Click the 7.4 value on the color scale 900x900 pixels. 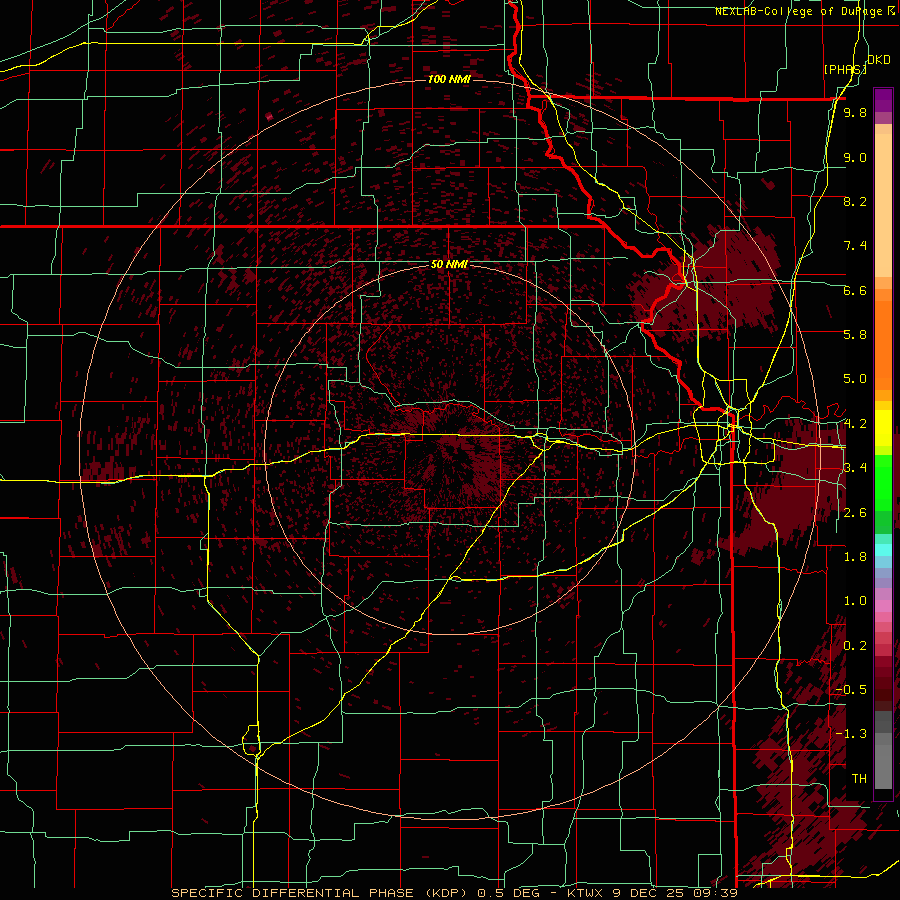pos(855,246)
